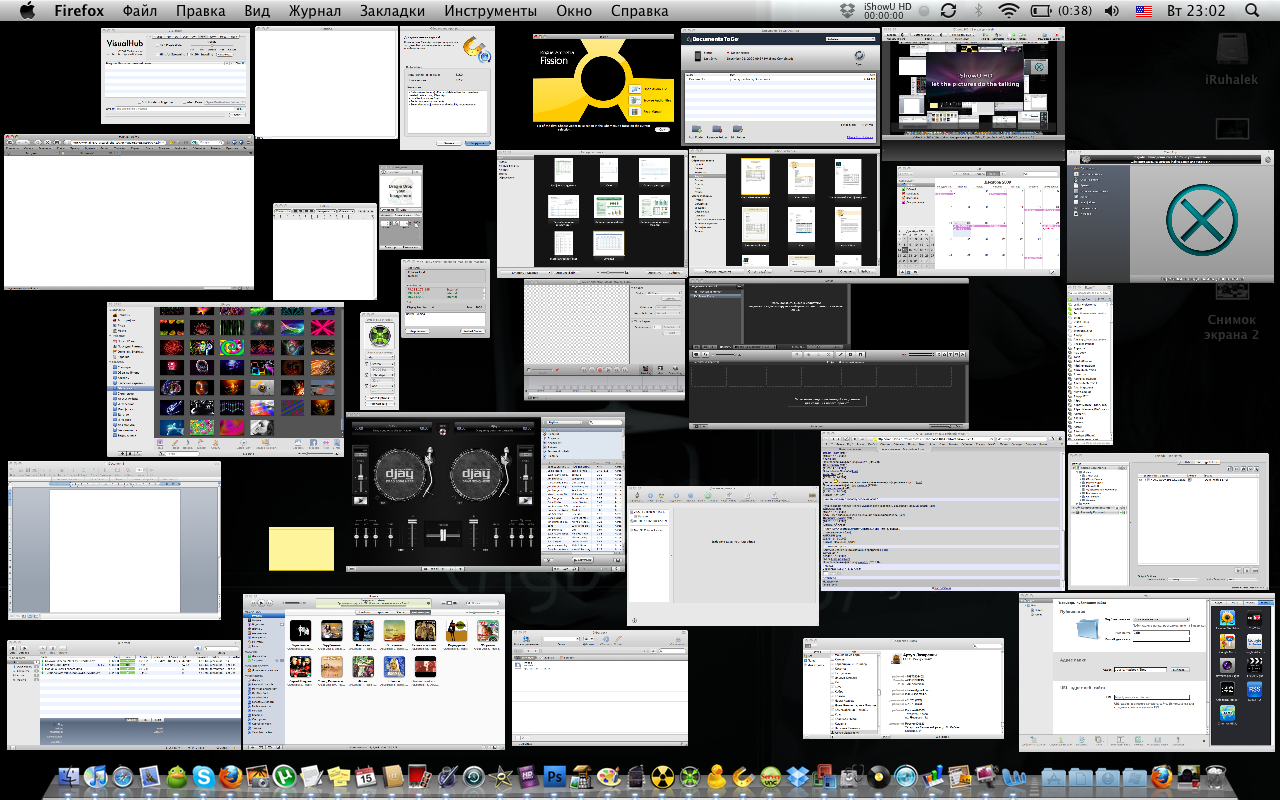Open the Закладки menu
Screen dimensions: 1280x800
391,11
